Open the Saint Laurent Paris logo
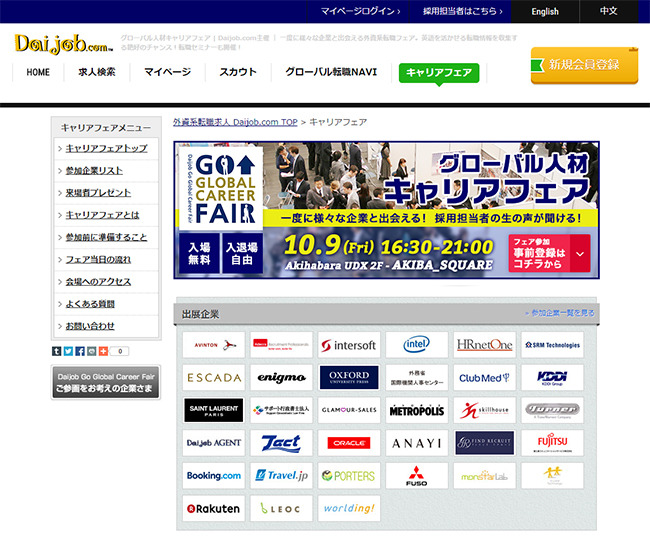This screenshot has height=537, width=650. pyautogui.click(x=214, y=410)
